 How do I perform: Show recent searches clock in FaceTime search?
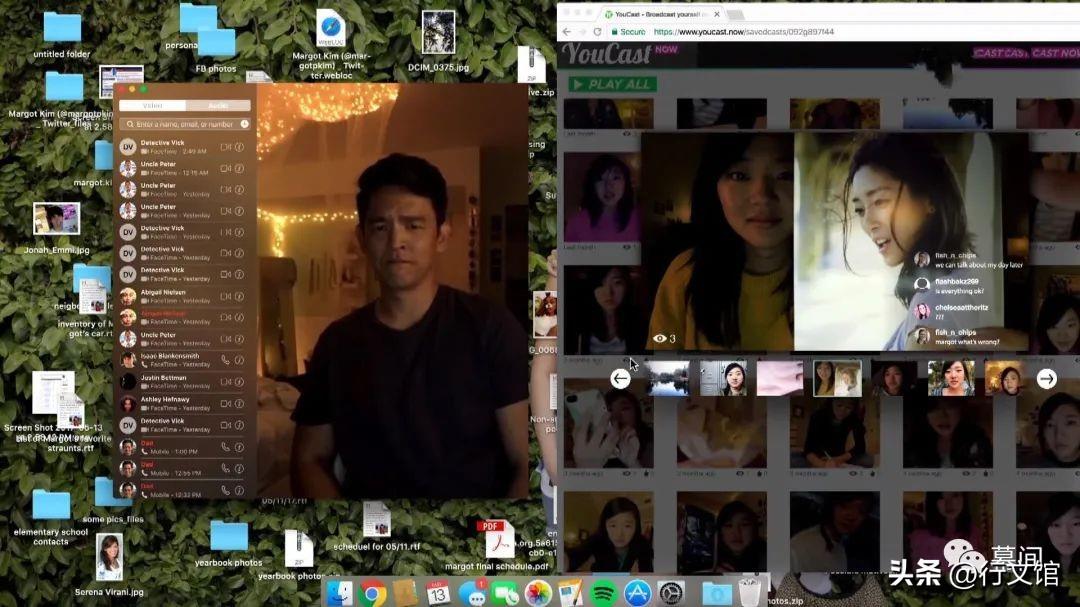click(x=245, y=124)
